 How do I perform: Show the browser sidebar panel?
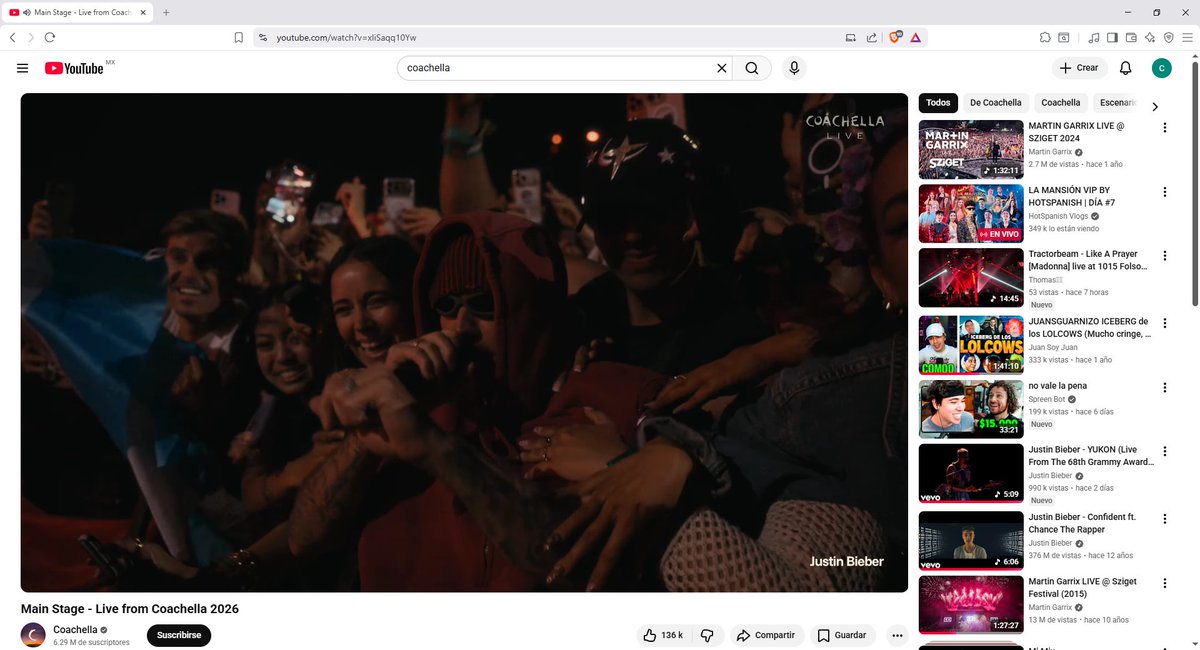[1112, 38]
